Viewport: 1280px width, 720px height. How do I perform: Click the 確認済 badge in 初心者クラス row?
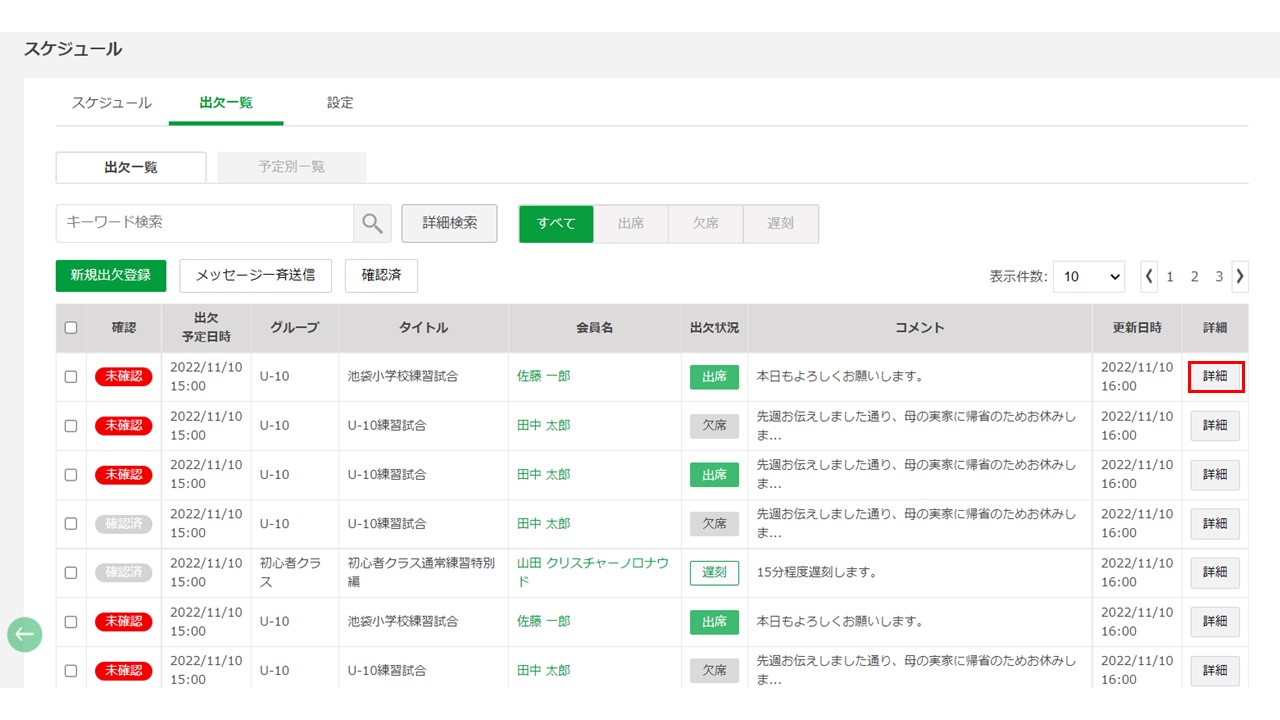[124, 573]
